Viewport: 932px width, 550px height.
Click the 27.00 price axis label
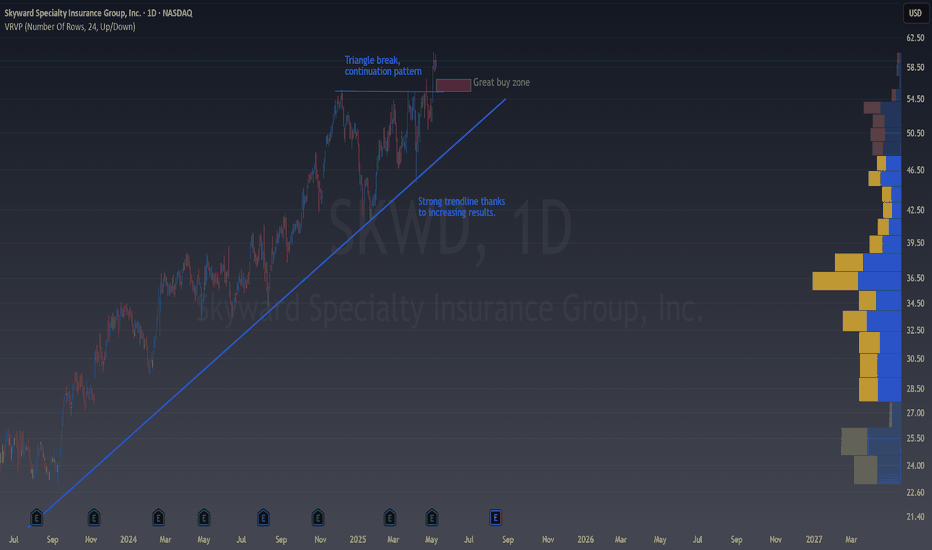pos(915,412)
